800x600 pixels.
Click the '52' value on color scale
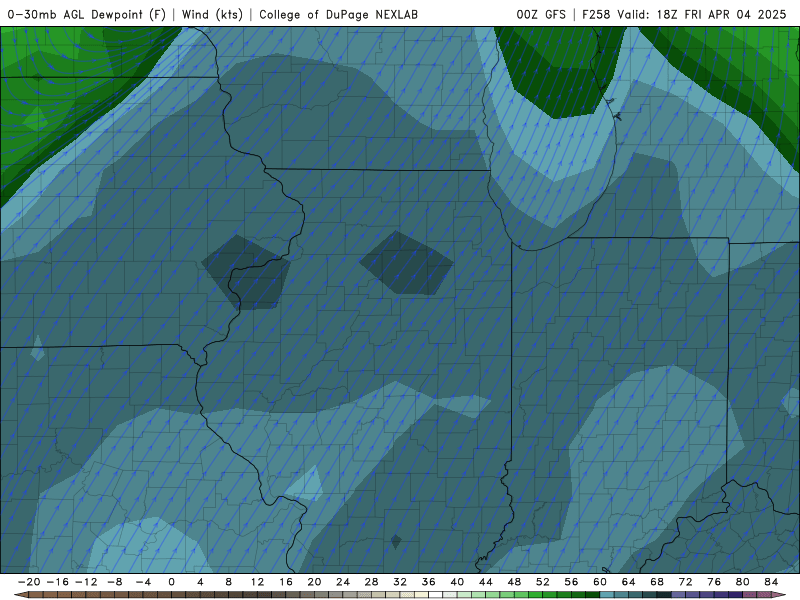click(543, 582)
